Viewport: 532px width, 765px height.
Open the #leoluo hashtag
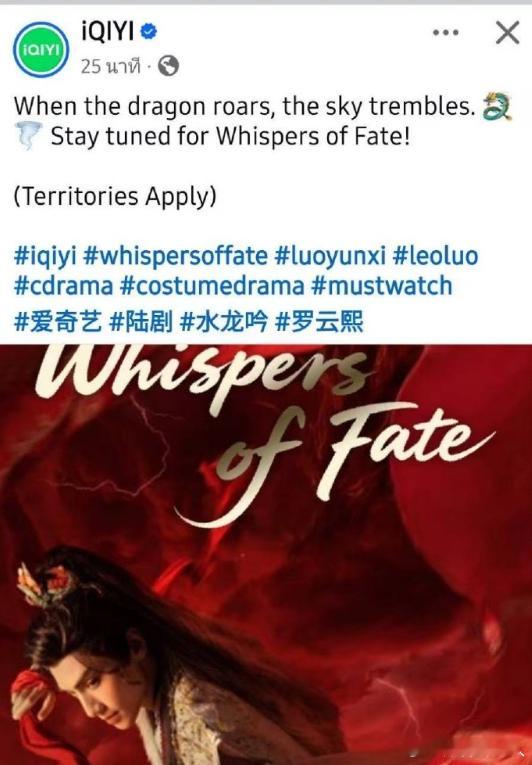pyautogui.click(x=435, y=256)
